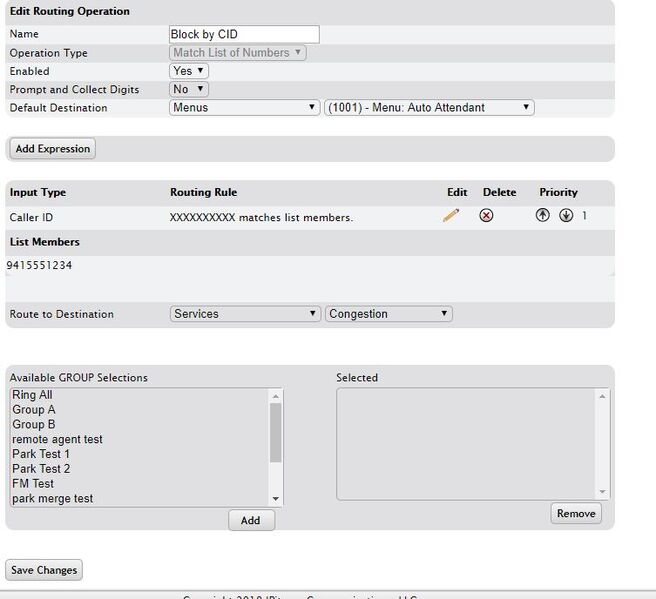Expand the Route to Destination Services dropdown
Screen dimensions: 656x599
[244, 314]
